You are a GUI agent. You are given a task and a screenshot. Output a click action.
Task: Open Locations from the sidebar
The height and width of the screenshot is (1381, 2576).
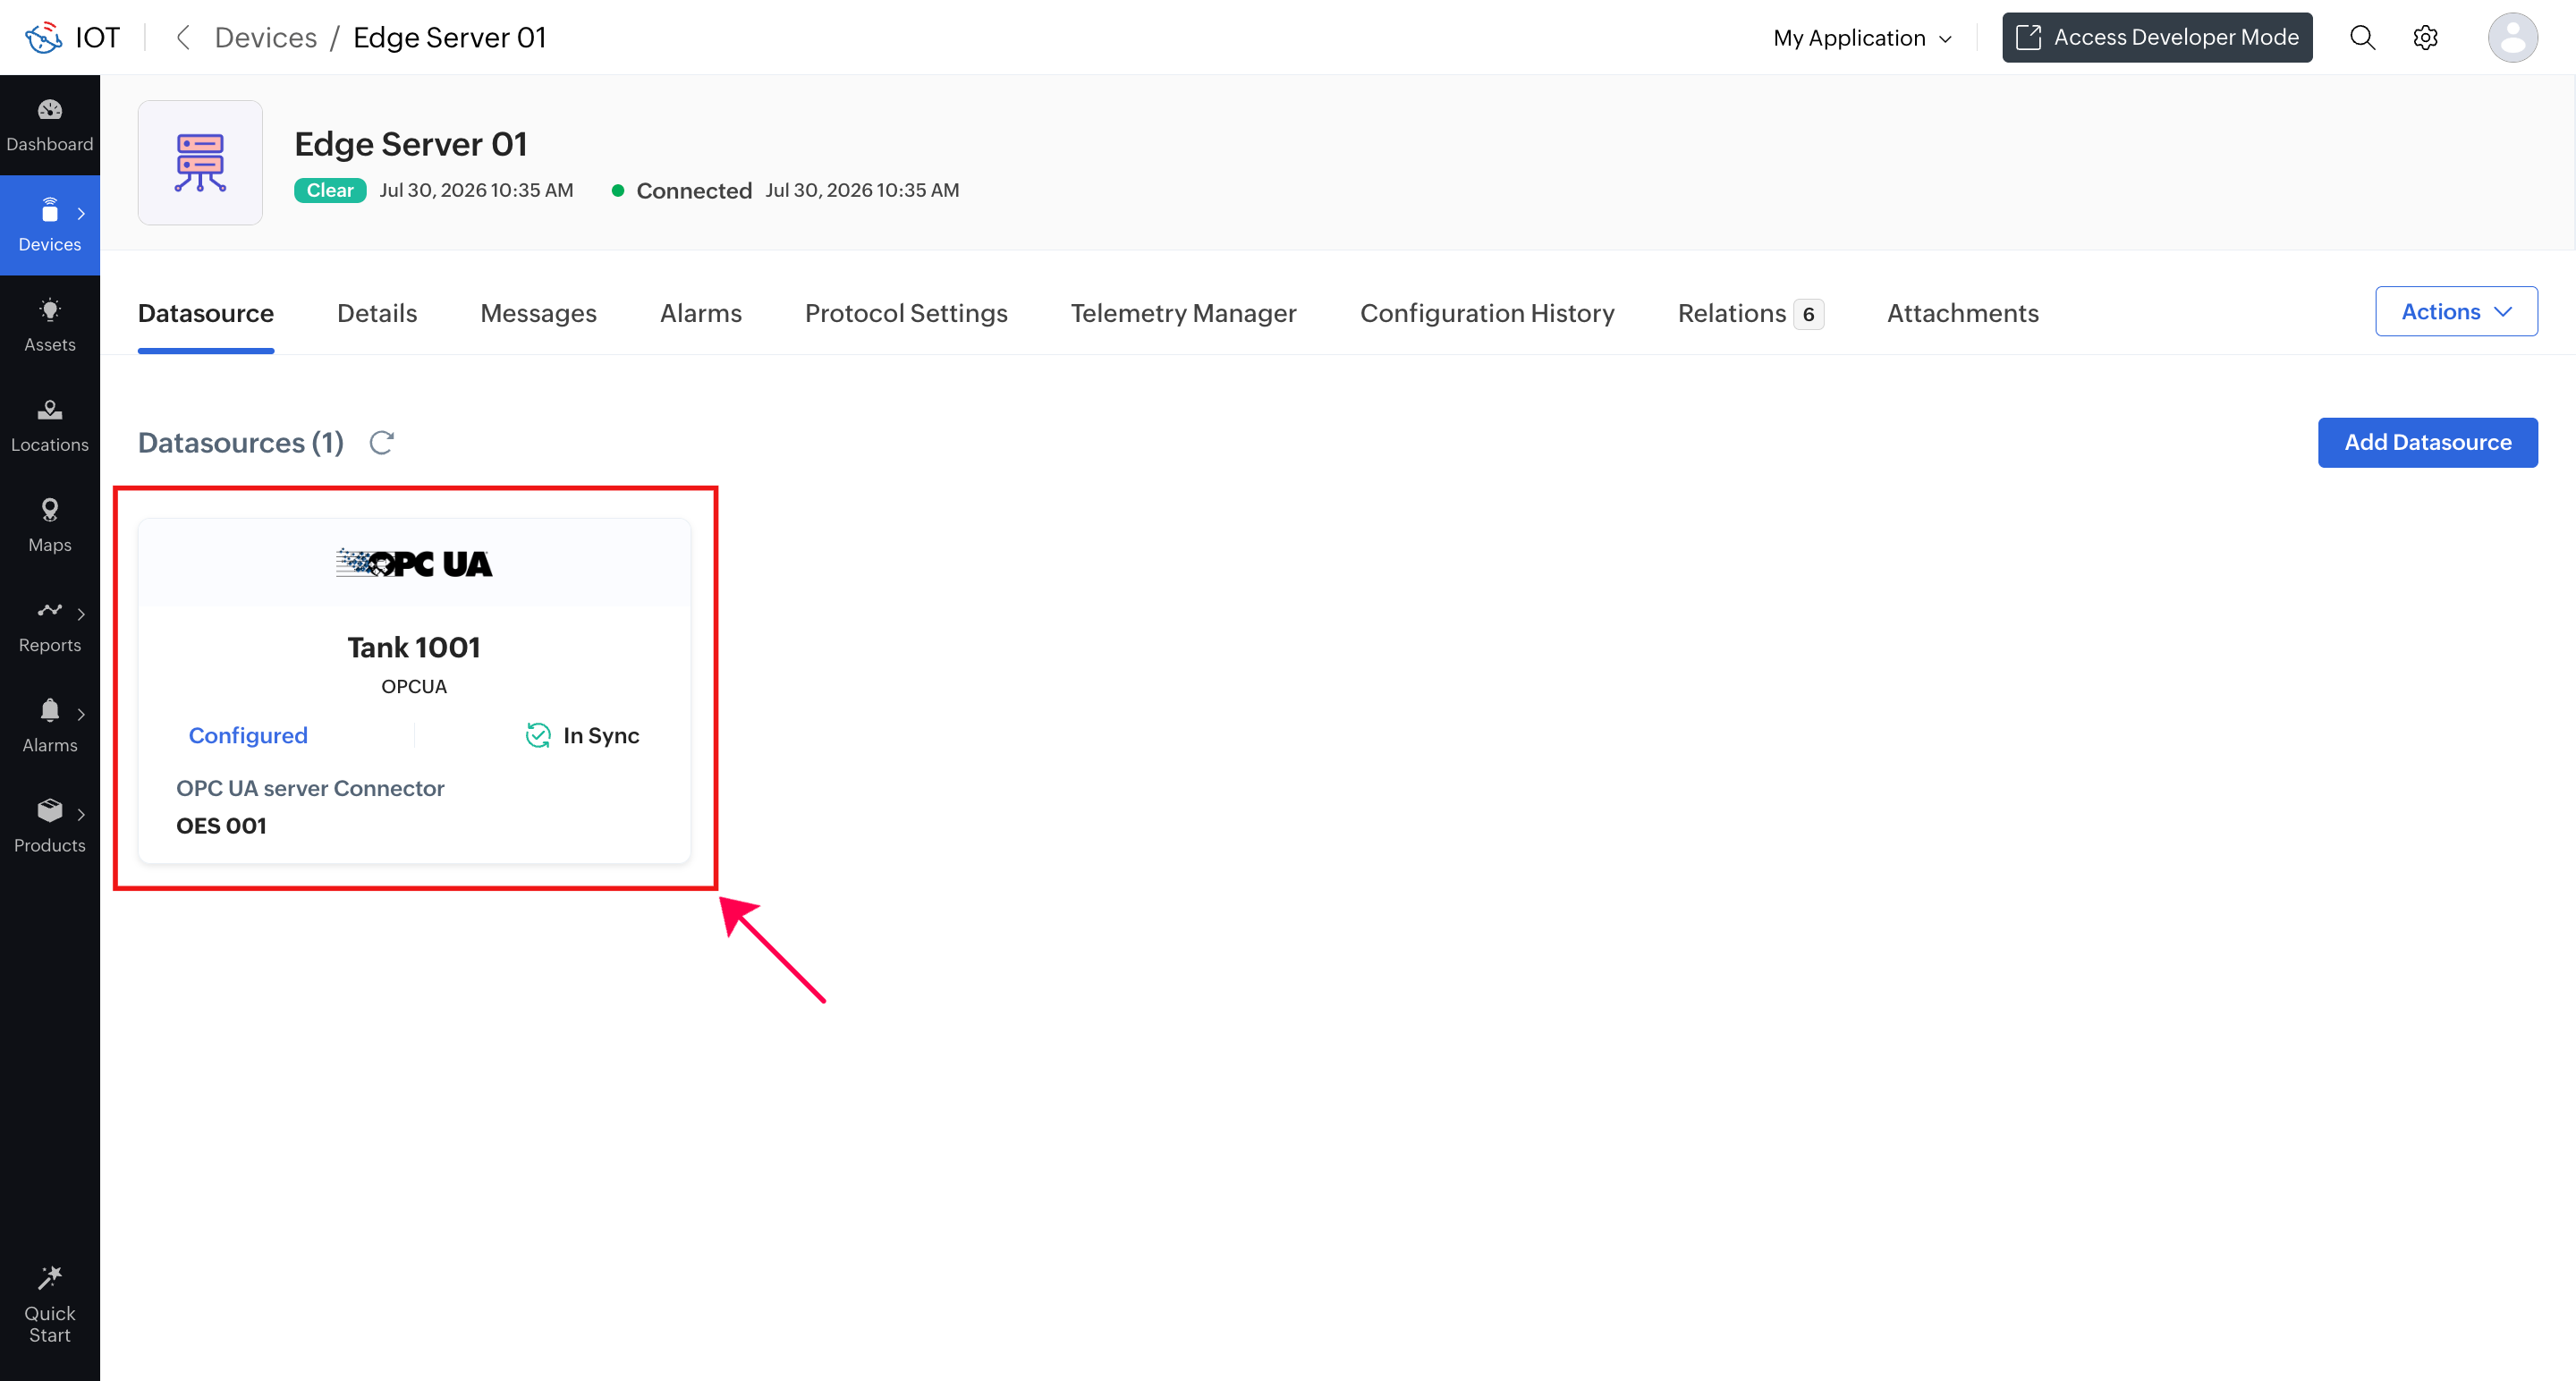[x=50, y=425]
